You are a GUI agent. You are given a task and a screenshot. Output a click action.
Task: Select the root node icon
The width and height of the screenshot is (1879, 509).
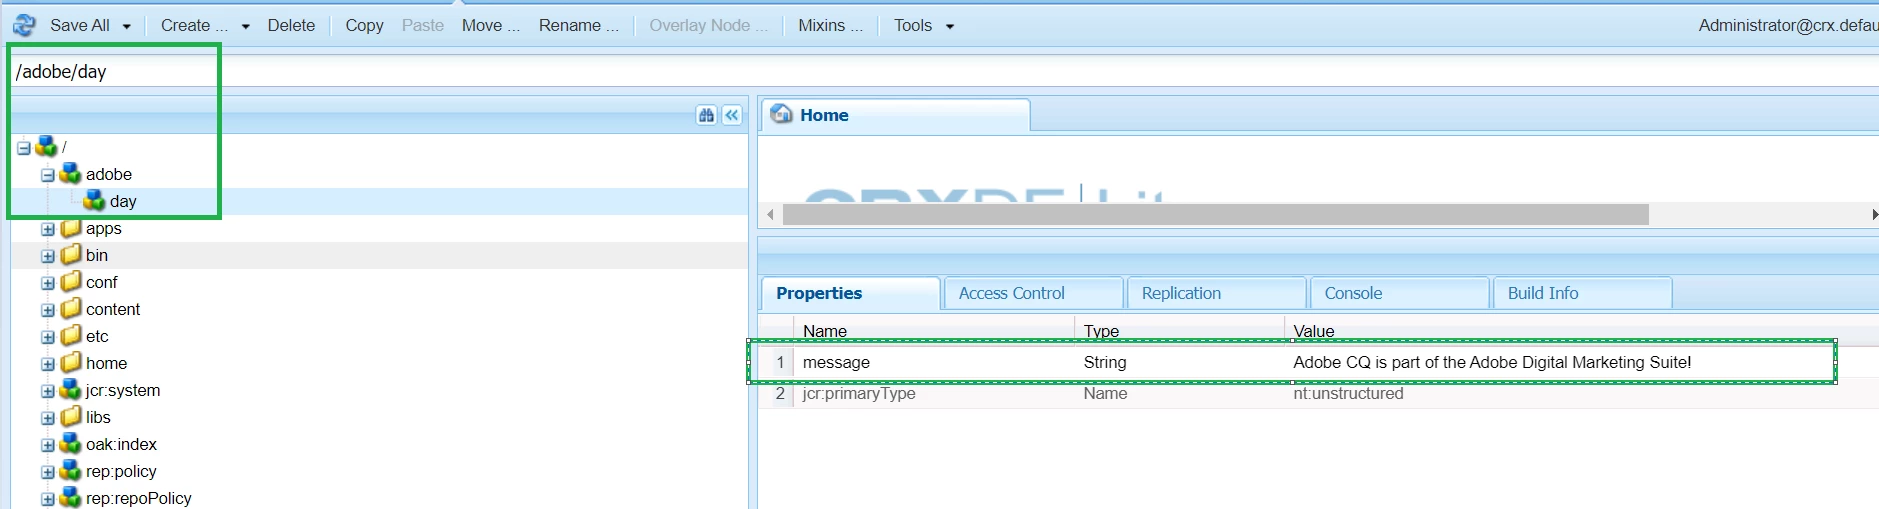(46, 147)
